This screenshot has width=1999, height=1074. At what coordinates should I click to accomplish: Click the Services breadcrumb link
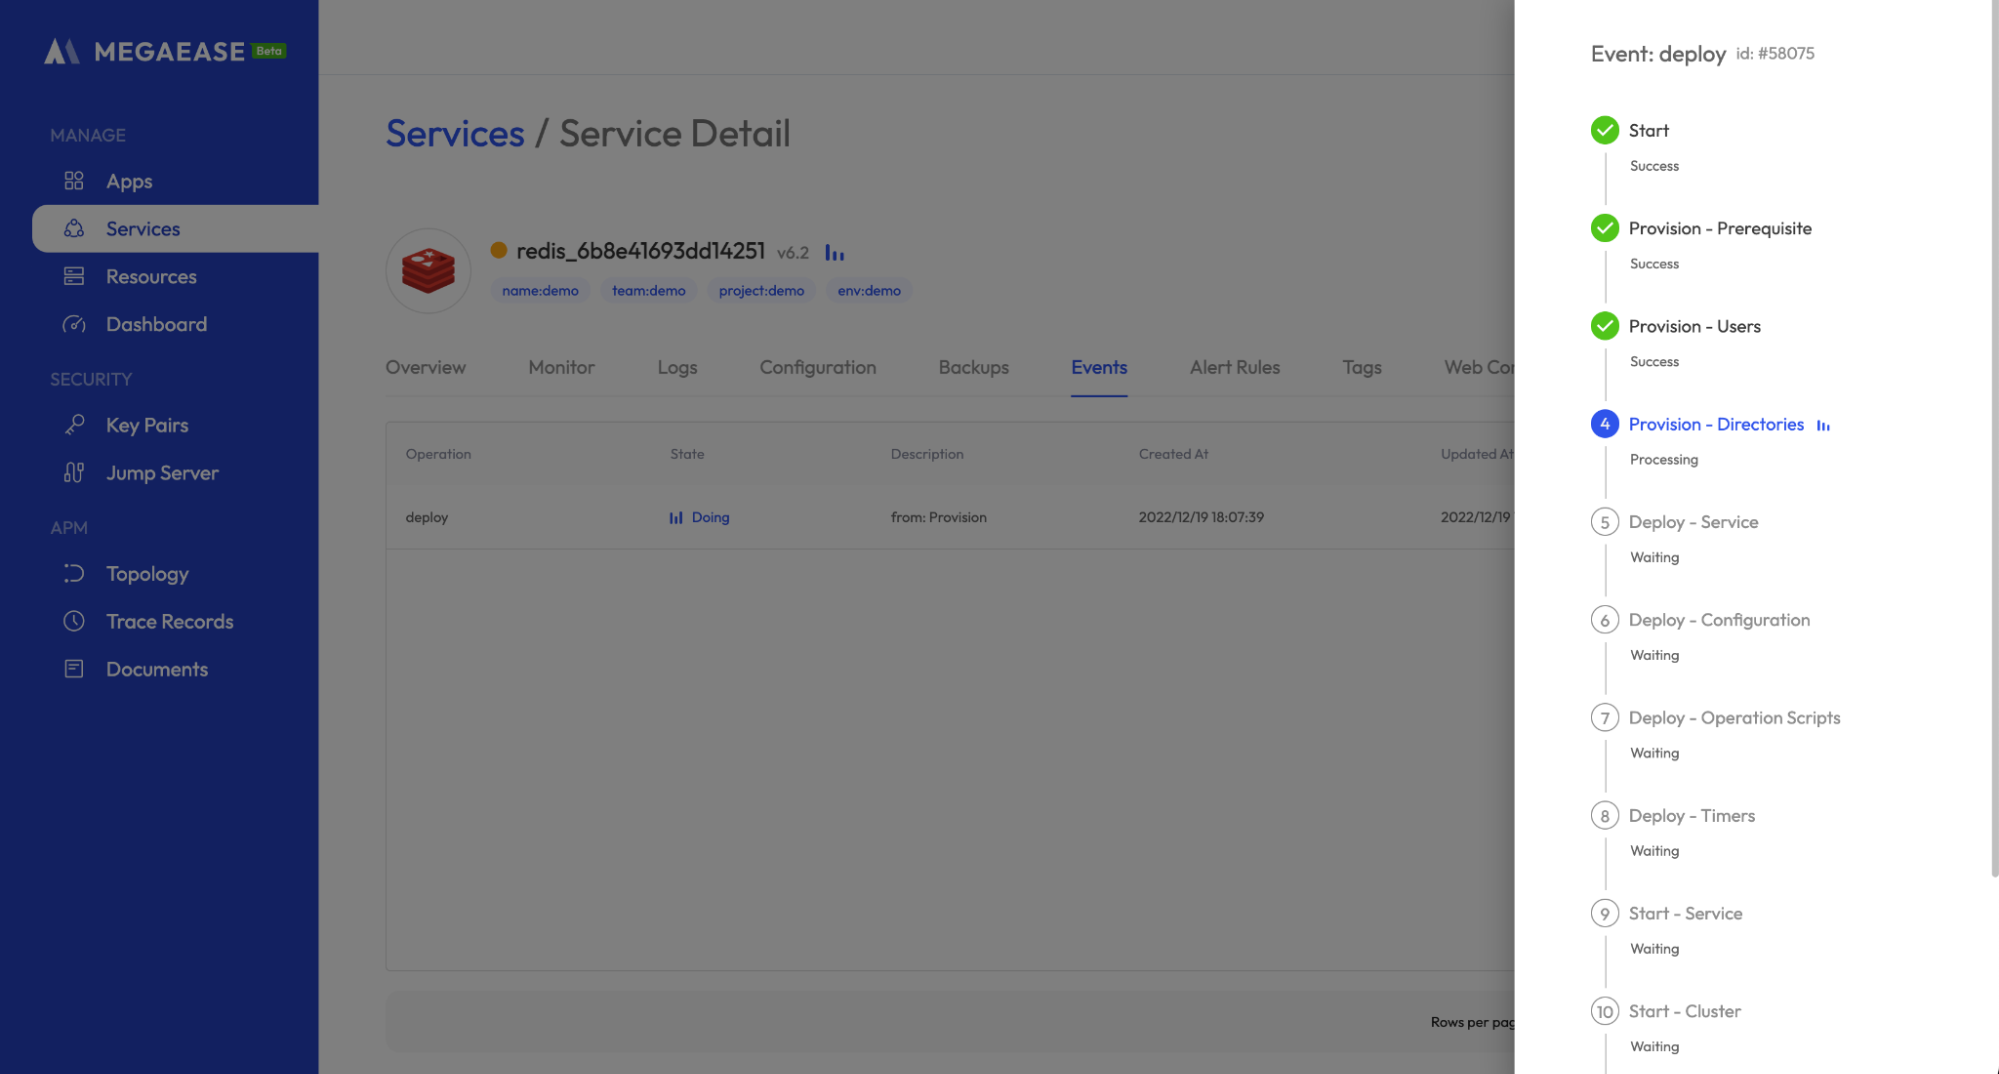click(x=455, y=133)
